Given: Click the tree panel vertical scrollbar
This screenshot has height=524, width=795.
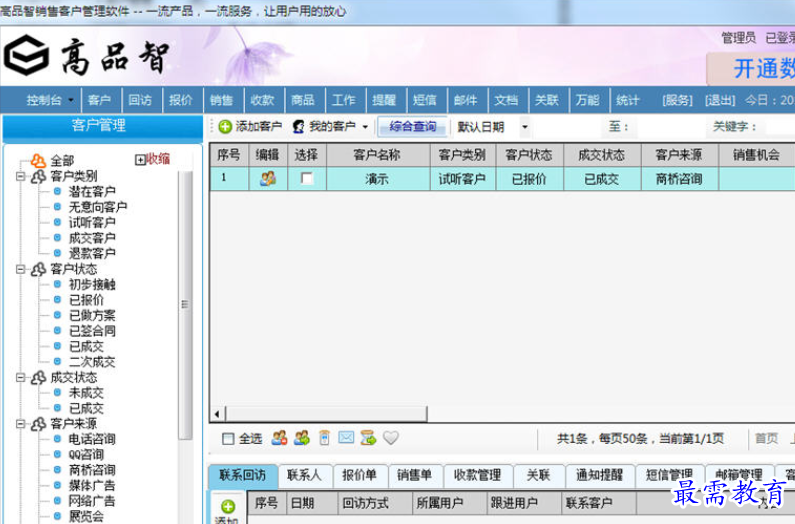Looking at the screenshot, I should coord(185,304).
